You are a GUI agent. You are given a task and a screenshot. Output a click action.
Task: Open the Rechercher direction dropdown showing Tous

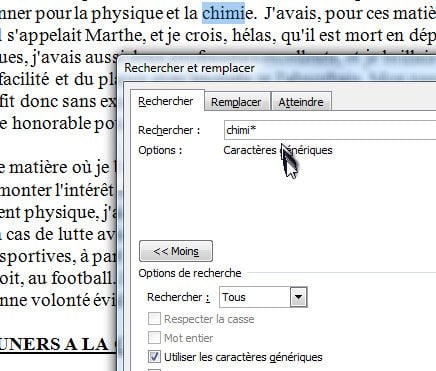click(x=263, y=297)
